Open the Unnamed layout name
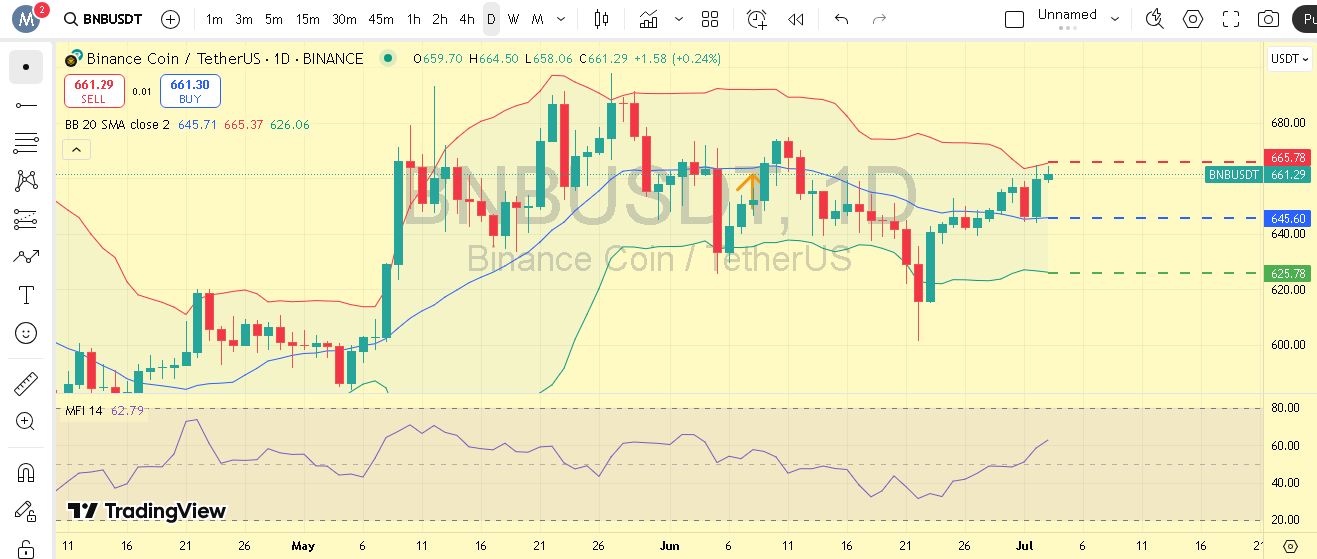Screen dimensions: 1317x559 [x=1067, y=15]
